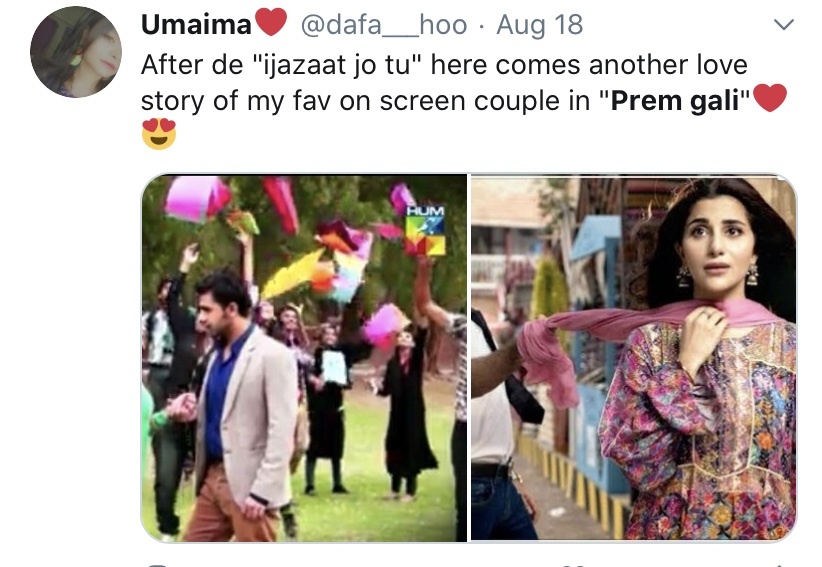Click the red heart after Prem gali
This screenshot has height=567, width=822.
770,98
